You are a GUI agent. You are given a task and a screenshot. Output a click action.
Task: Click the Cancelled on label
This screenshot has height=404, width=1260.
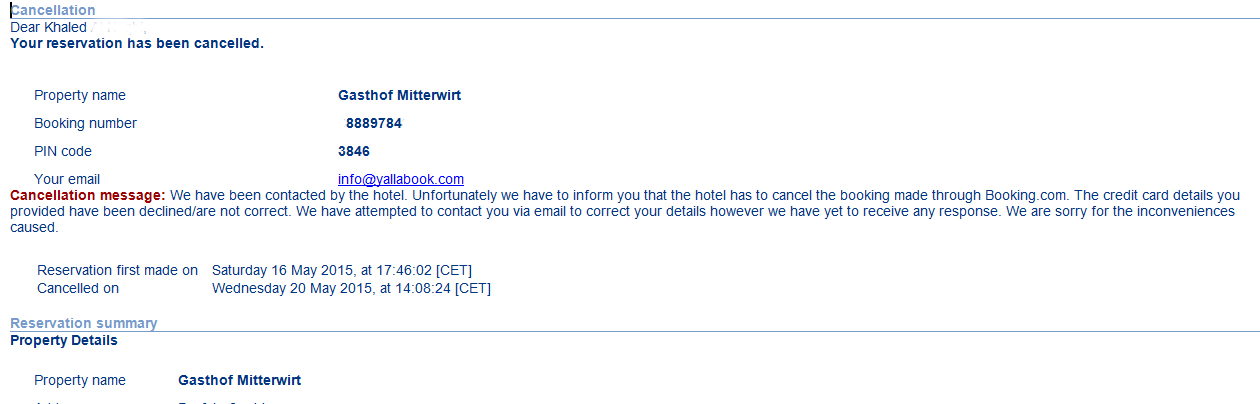click(78, 289)
